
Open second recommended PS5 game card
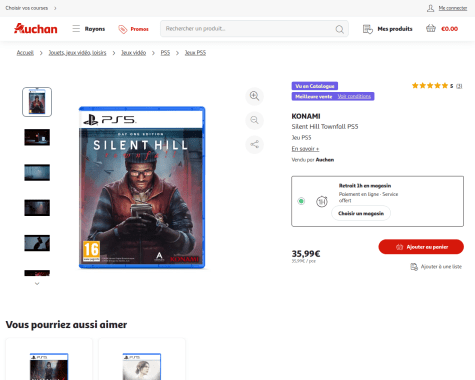(142, 359)
